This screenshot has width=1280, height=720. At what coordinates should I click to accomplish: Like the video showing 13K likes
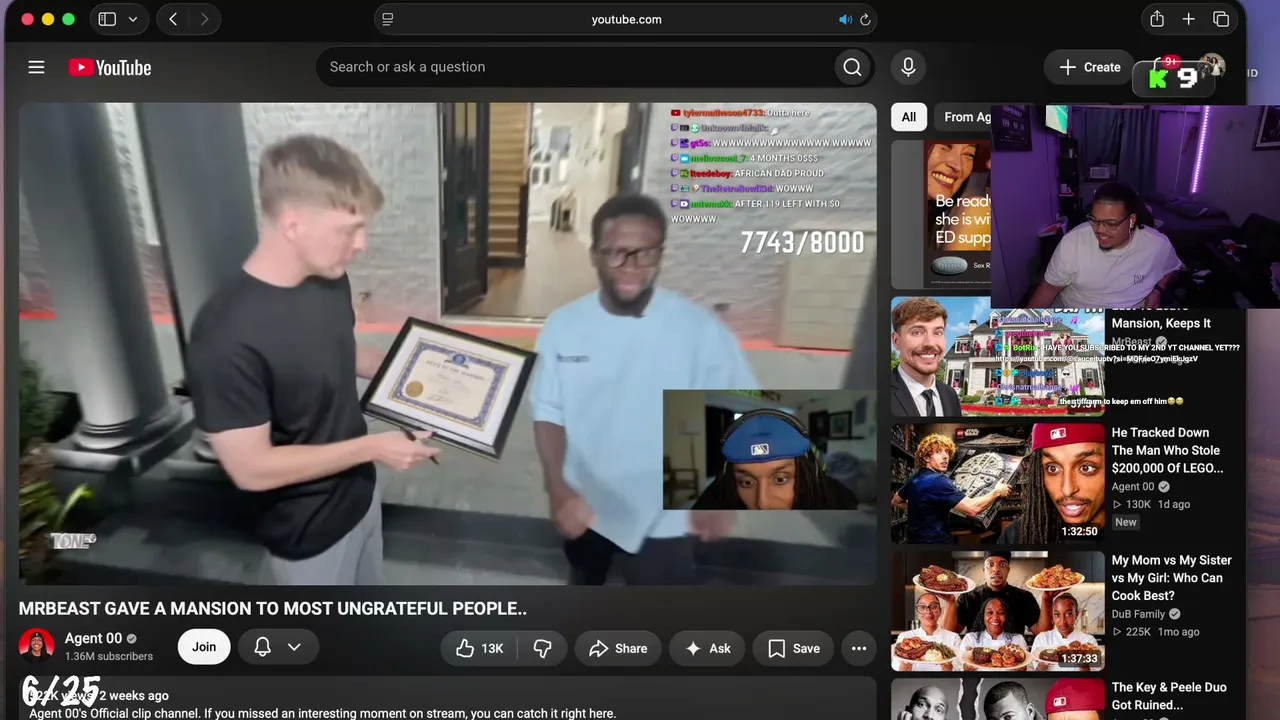tap(479, 648)
